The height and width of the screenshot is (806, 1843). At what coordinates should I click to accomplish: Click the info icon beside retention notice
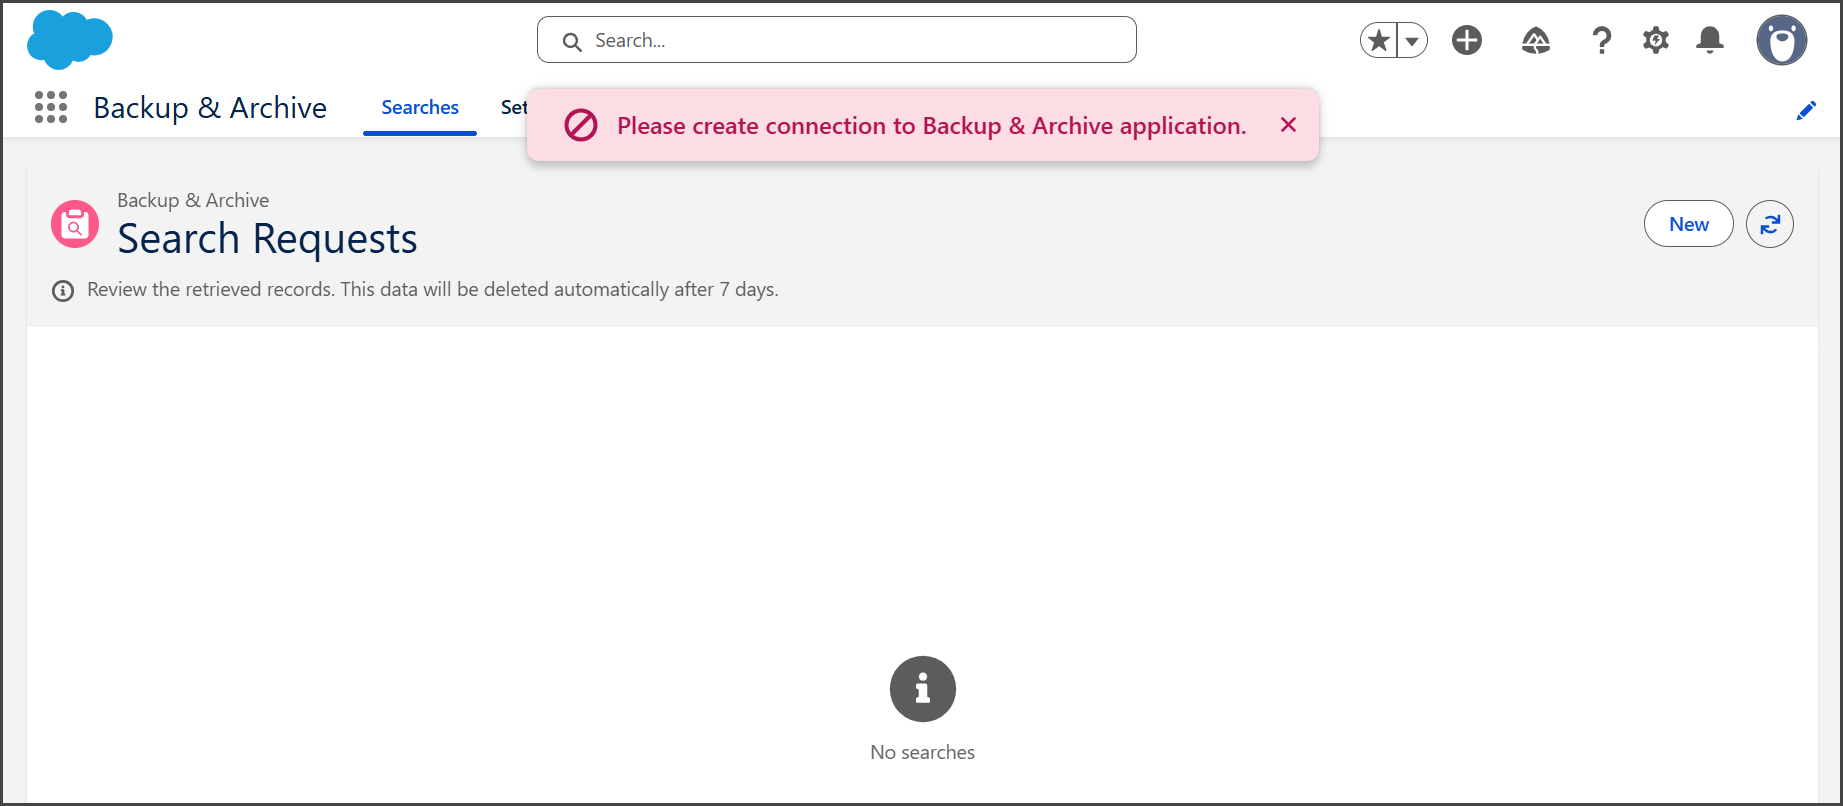pos(63,291)
